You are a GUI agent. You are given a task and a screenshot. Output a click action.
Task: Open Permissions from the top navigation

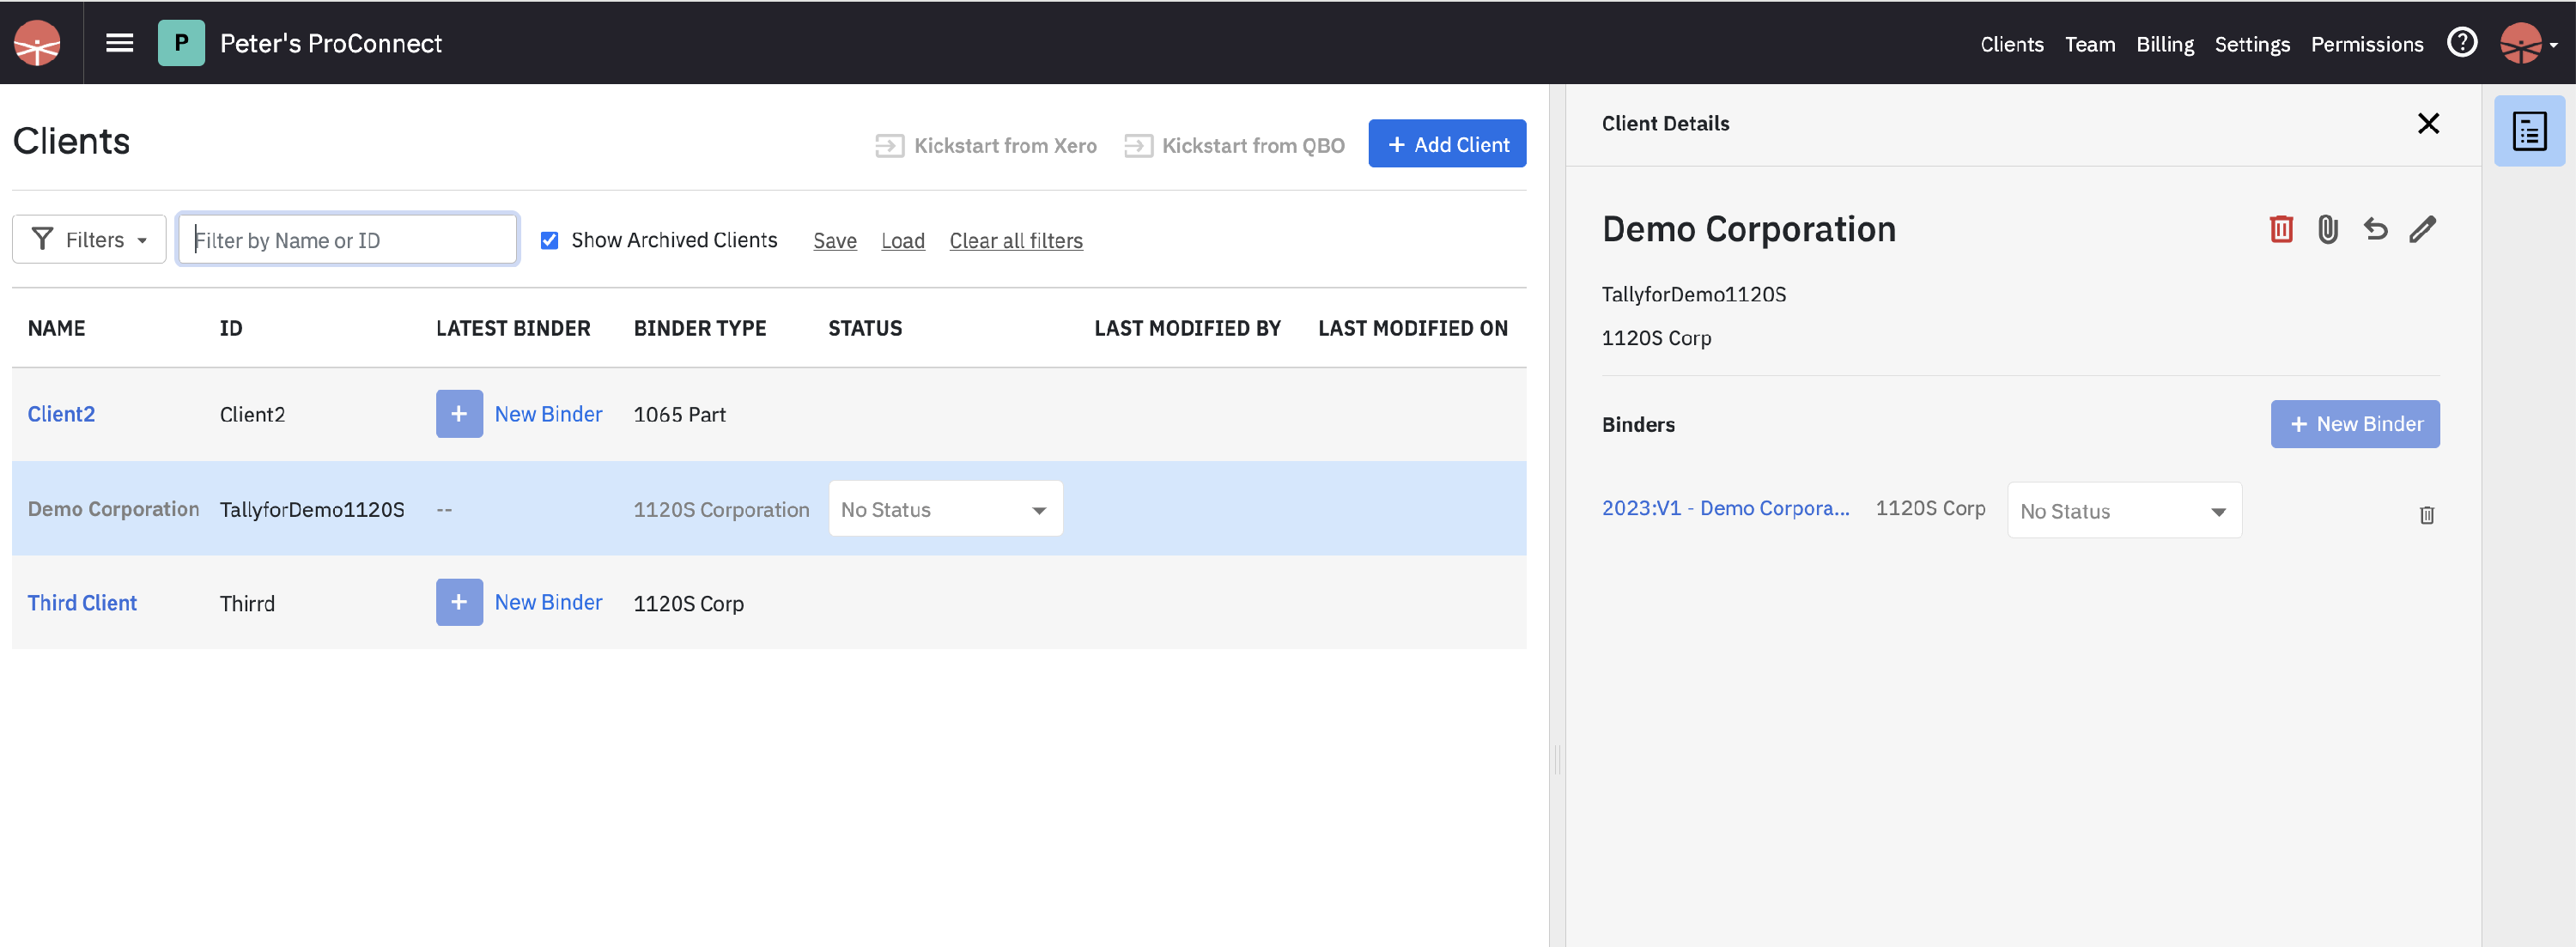2366,44
